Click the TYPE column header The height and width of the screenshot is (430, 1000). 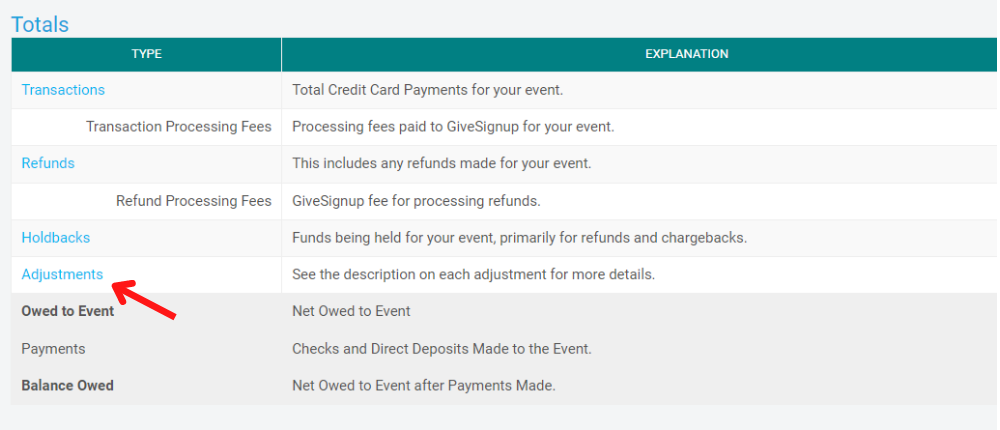pos(147,54)
